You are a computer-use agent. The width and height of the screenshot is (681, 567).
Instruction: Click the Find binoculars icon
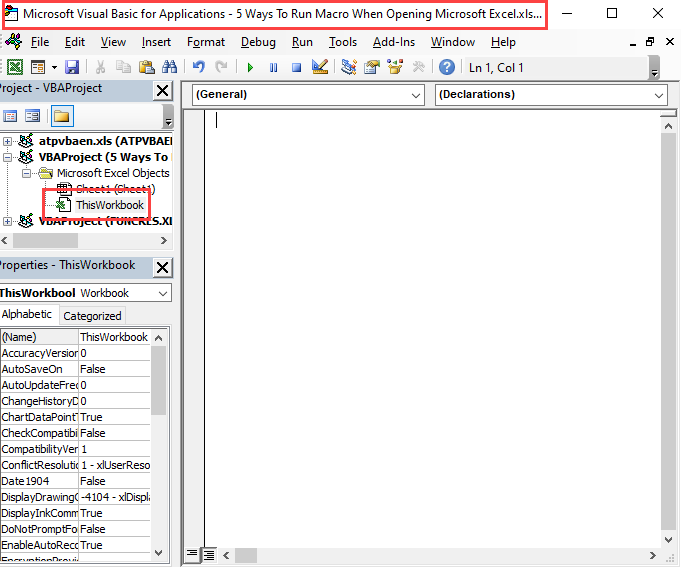(x=169, y=67)
